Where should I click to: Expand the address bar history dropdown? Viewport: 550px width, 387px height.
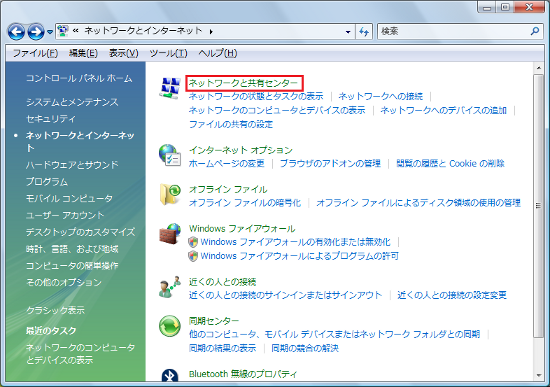point(348,32)
